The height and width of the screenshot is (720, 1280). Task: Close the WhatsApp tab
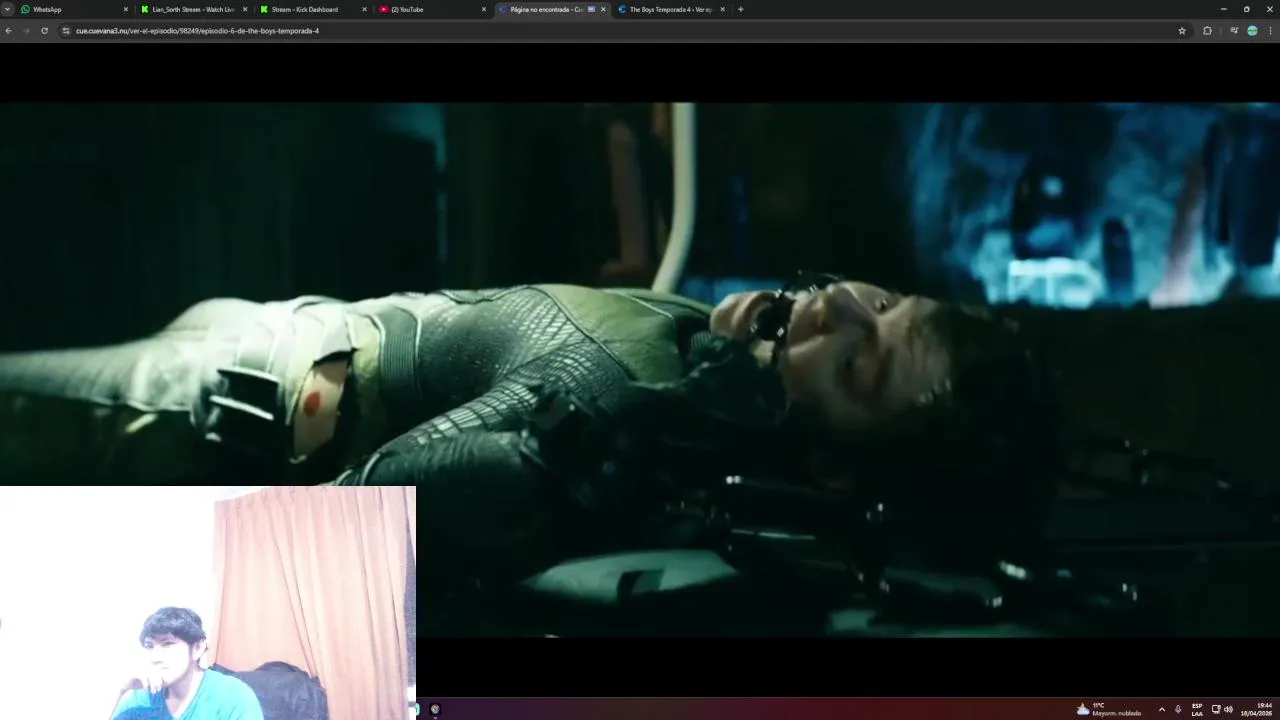coord(126,9)
